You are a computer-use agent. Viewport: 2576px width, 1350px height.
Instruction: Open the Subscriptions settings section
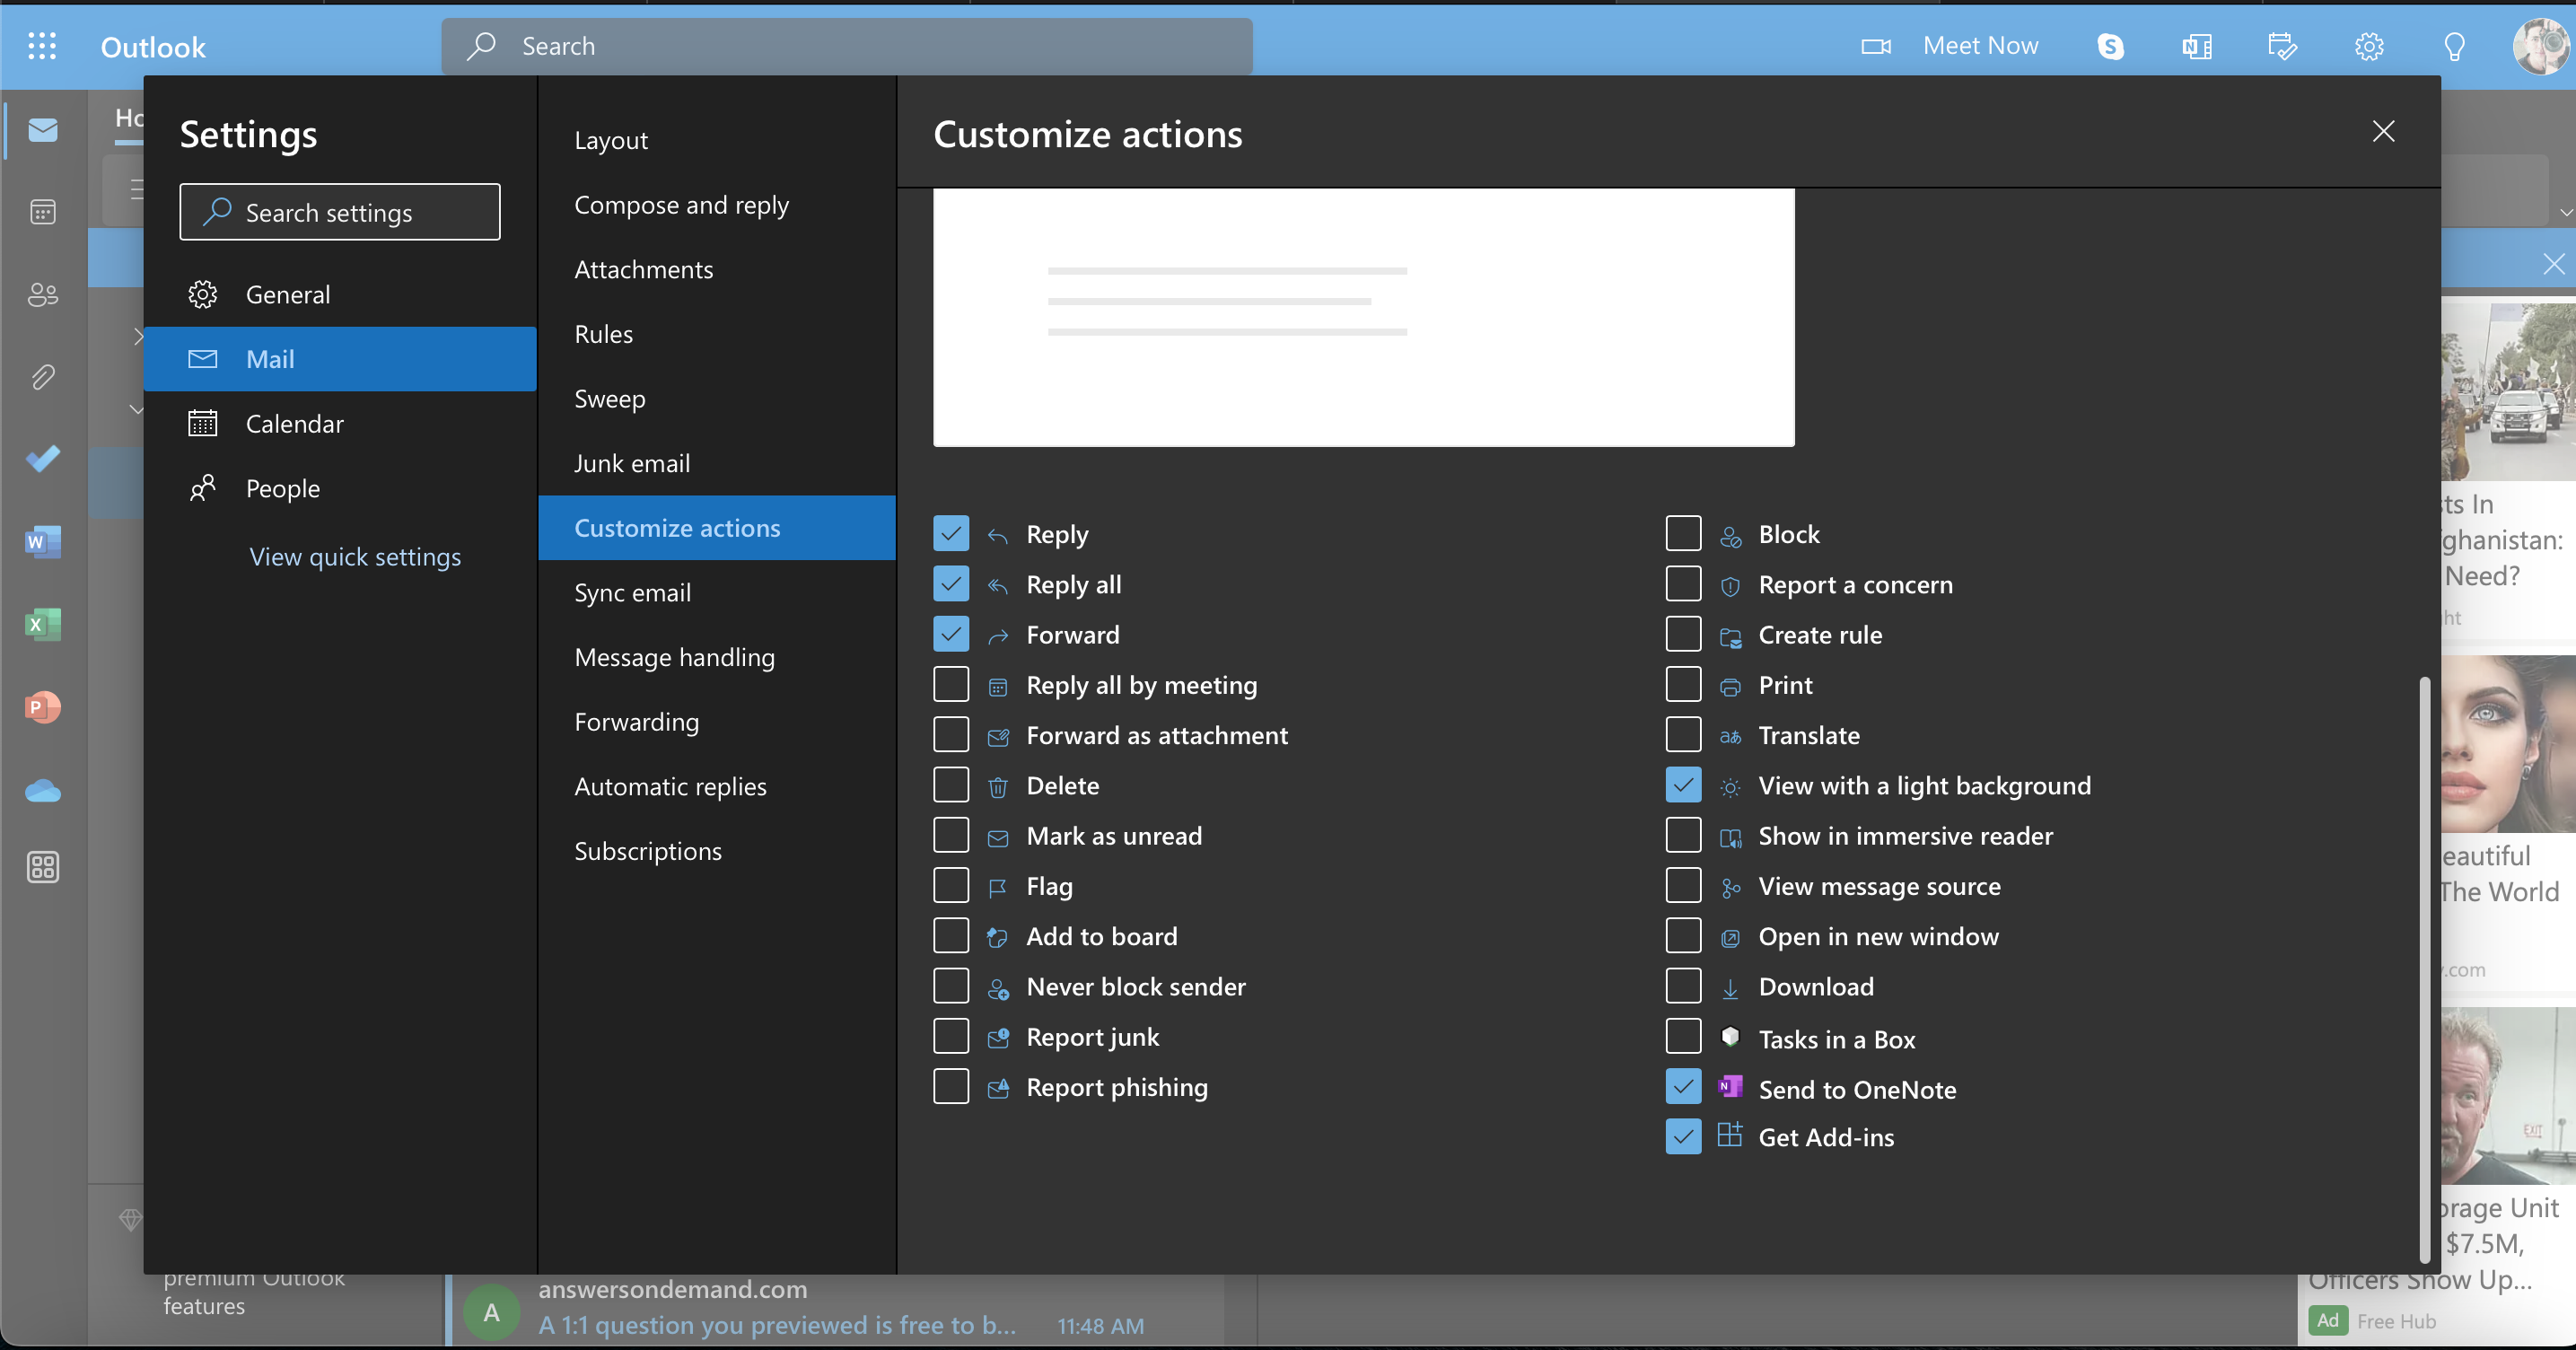point(717,850)
